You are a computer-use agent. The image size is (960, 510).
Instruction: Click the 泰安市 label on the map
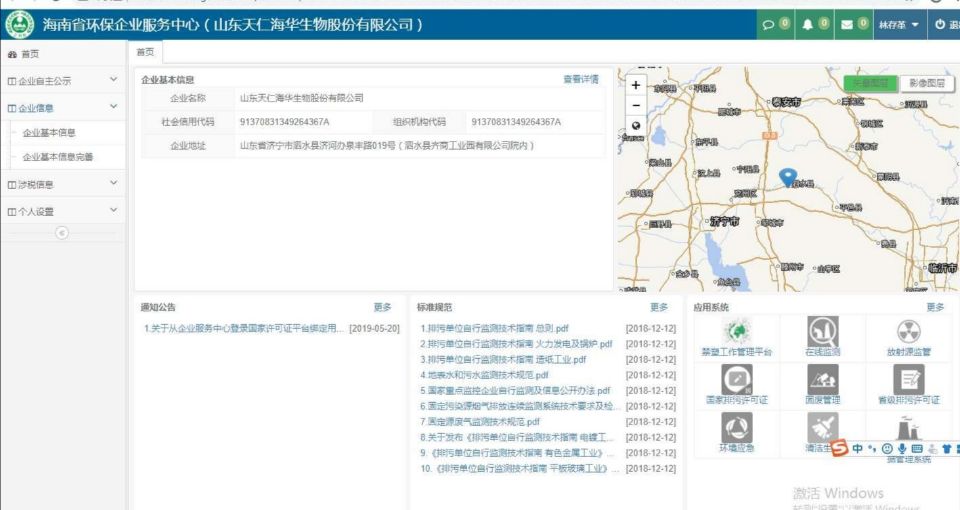point(786,102)
